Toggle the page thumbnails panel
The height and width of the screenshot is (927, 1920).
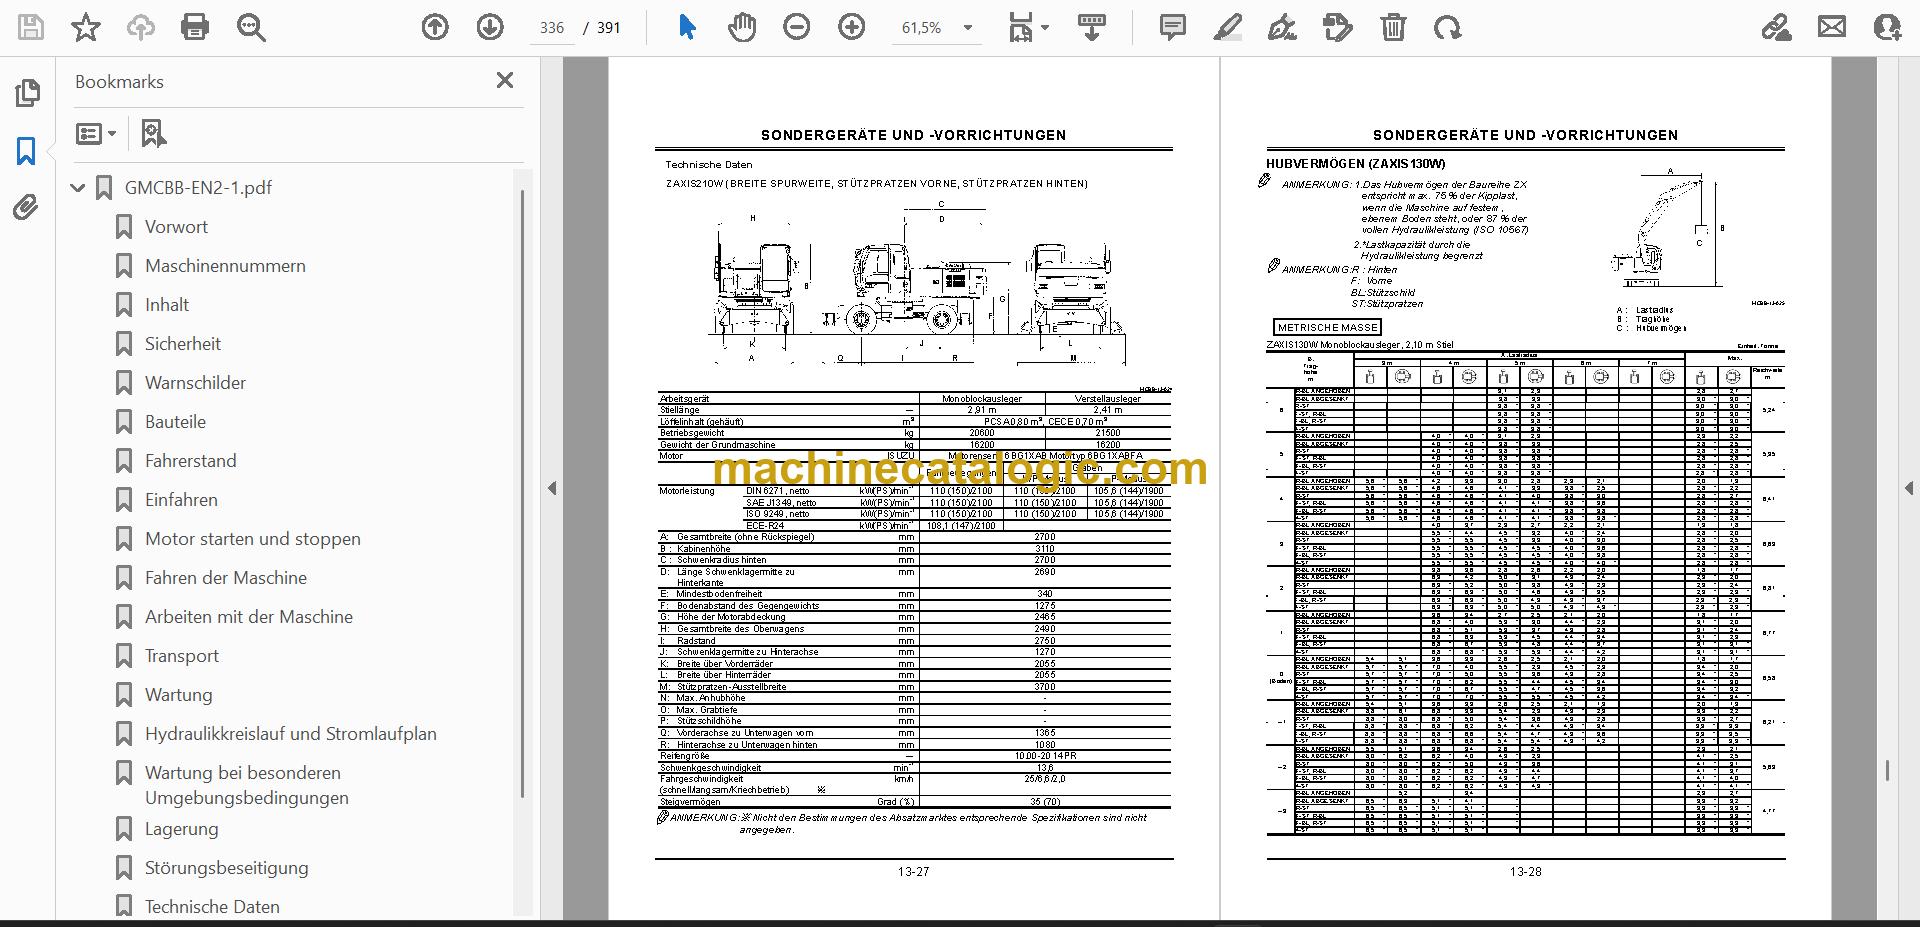(27, 93)
